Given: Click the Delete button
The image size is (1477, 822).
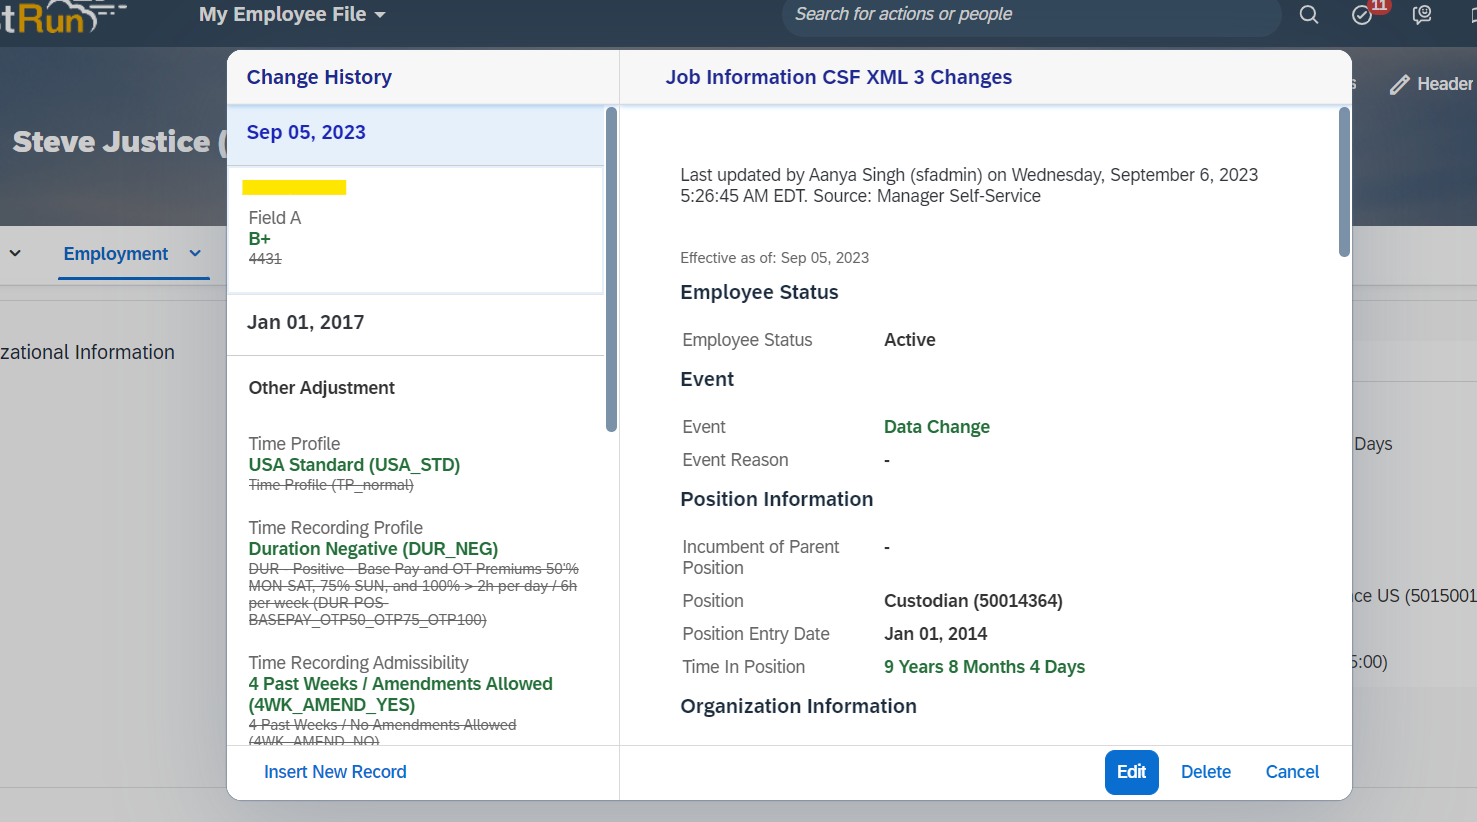Looking at the screenshot, I should click(x=1205, y=772).
